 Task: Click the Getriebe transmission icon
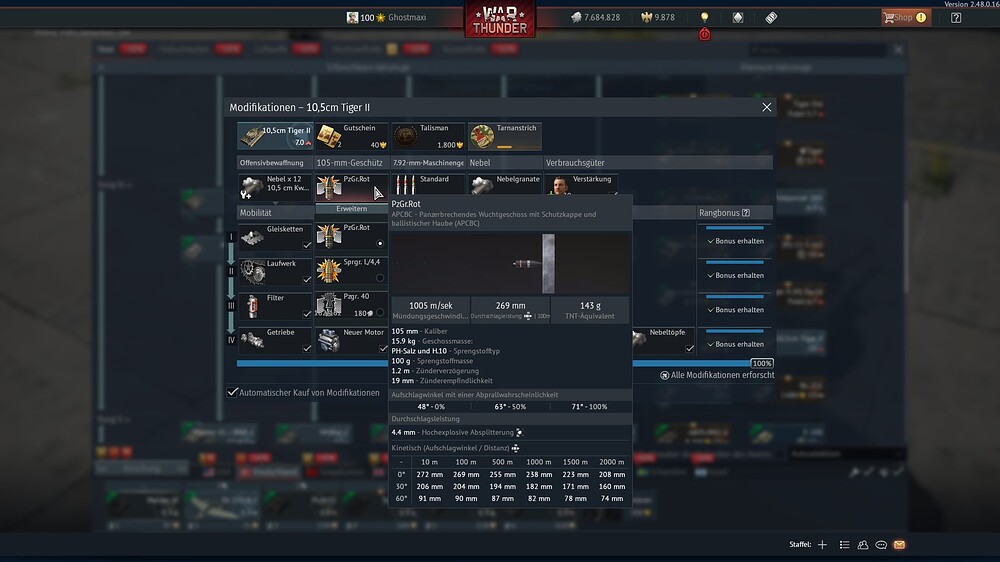[253, 341]
